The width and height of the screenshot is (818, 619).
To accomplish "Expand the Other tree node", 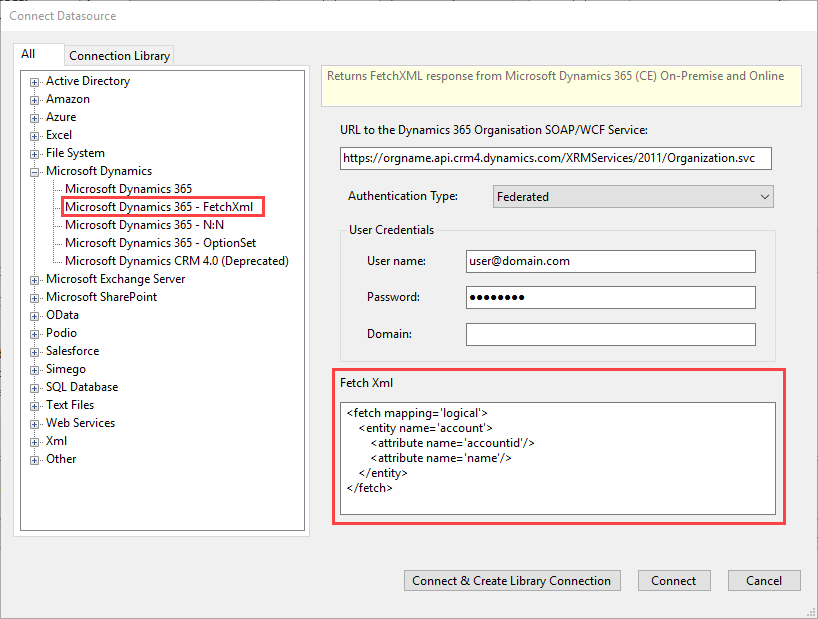I will 34,460.
